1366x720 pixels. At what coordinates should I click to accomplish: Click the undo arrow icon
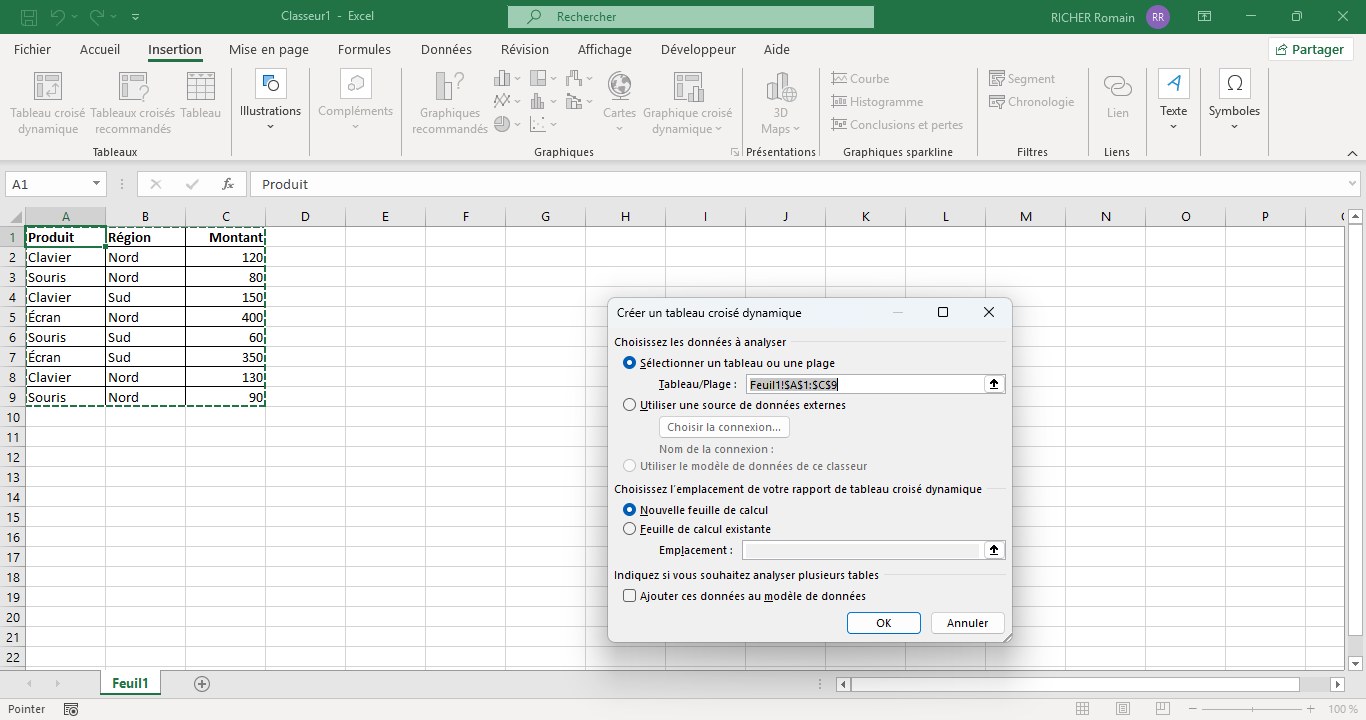coord(58,17)
